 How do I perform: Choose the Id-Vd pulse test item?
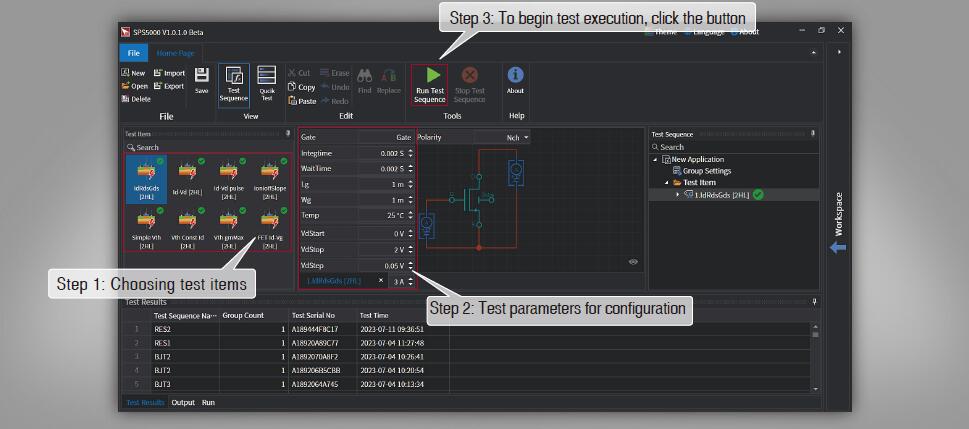coord(228,174)
